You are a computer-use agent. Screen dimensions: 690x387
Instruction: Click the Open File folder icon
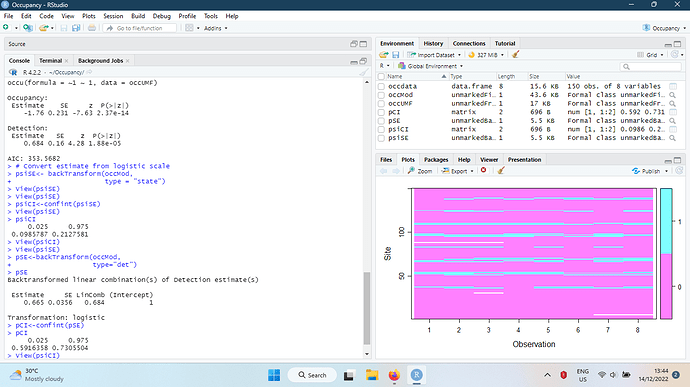(x=43, y=28)
